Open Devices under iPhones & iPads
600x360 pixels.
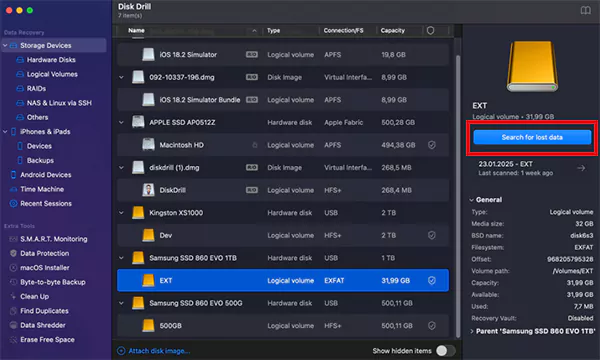pyautogui.click(x=39, y=146)
